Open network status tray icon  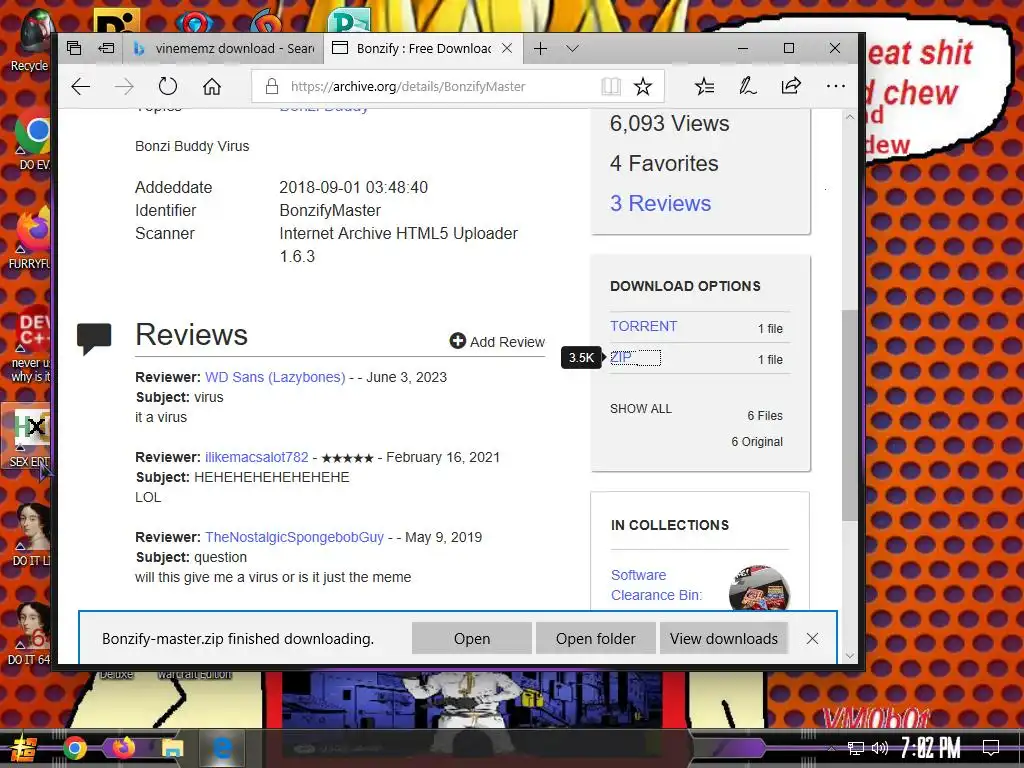856,748
